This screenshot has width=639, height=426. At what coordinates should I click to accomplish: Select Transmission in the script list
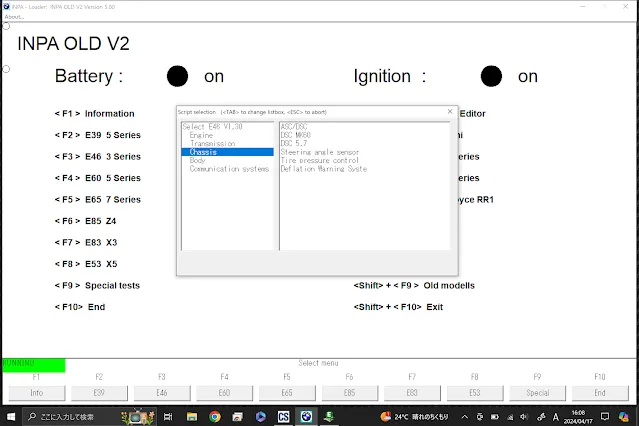click(212, 143)
